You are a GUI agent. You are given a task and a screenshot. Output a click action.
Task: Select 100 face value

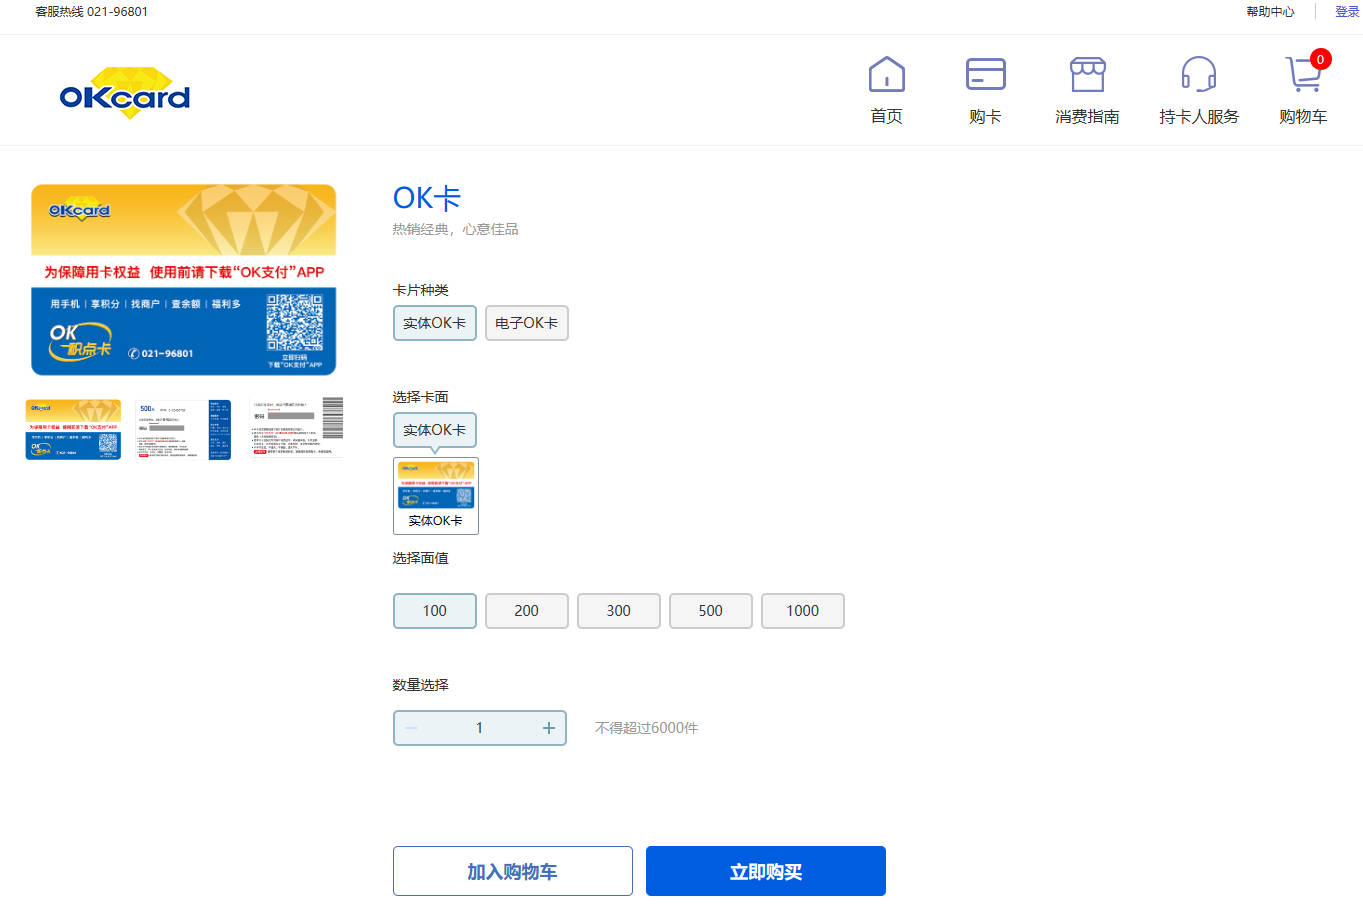click(x=435, y=611)
